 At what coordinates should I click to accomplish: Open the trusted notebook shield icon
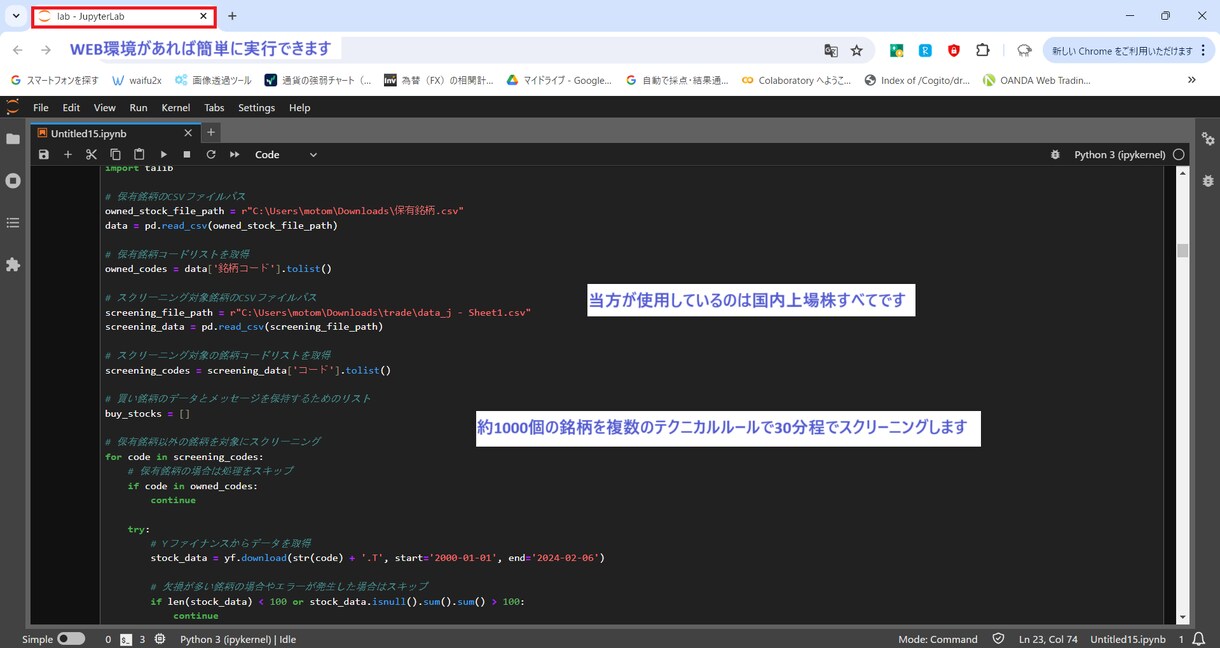998,639
